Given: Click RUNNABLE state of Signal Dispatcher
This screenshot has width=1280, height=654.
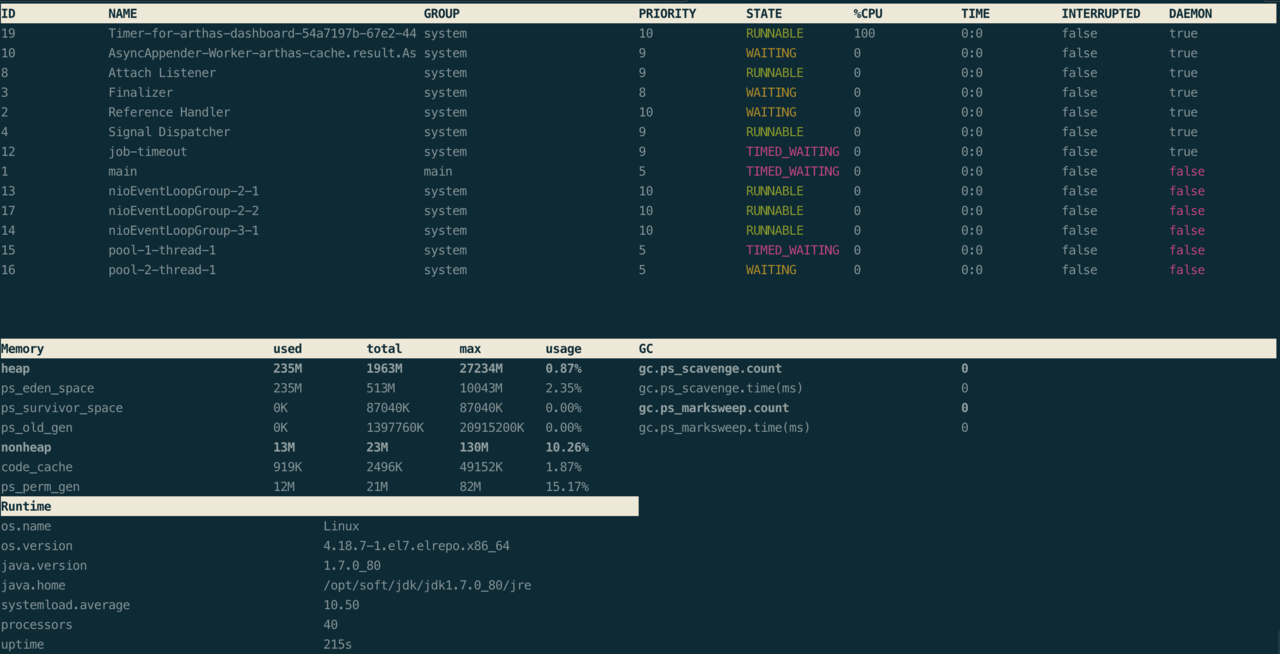Looking at the screenshot, I should point(774,132).
